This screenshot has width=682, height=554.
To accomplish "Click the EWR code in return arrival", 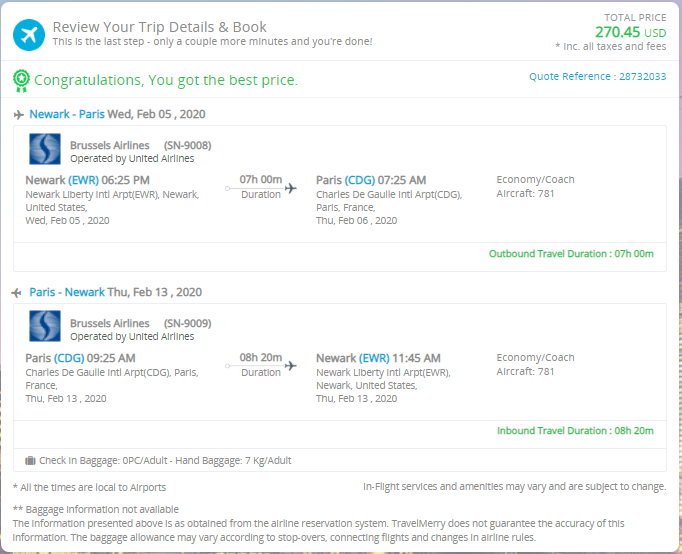I will [x=375, y=358].
